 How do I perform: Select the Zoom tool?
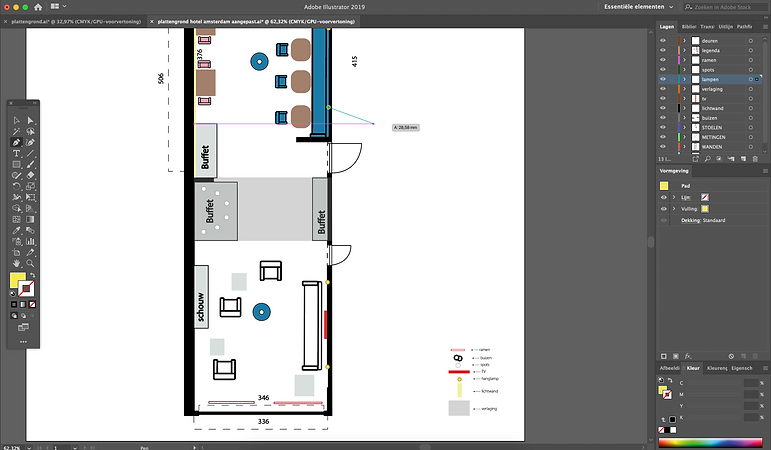(30, 263)
